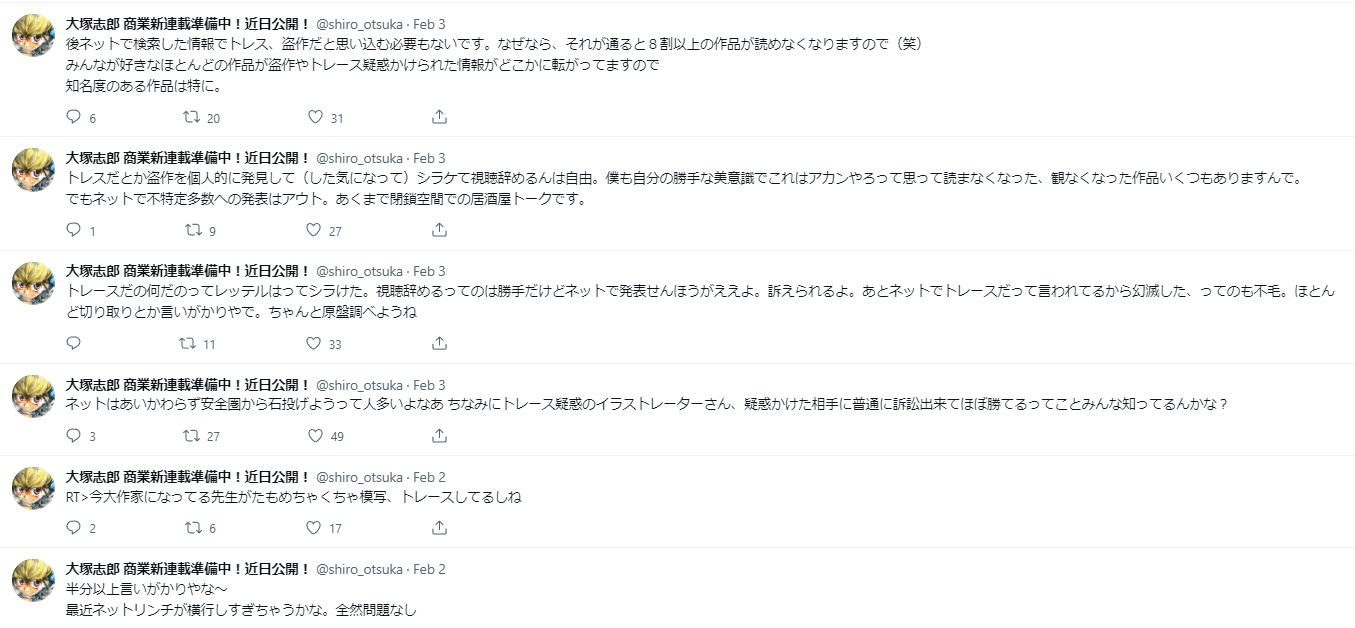The width and height of the screenshot is (1355, 628).
Task: Reply to the tweet with 11 retweets
Action: [x=73, y=343]
